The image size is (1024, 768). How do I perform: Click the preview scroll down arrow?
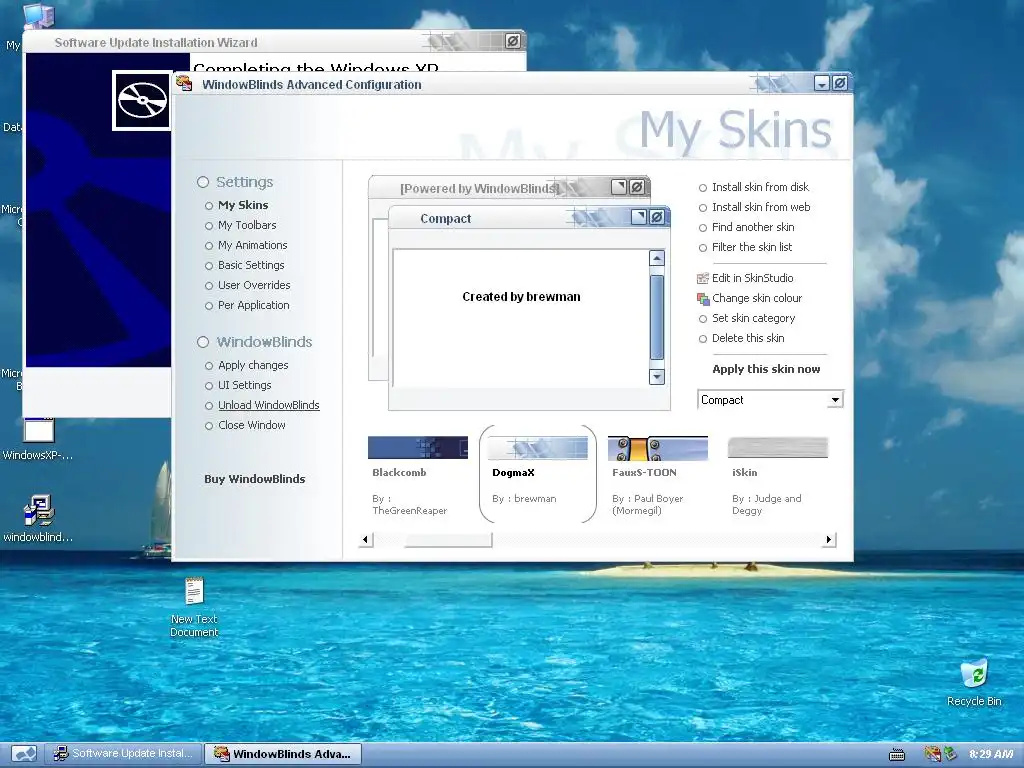[657, 377]
